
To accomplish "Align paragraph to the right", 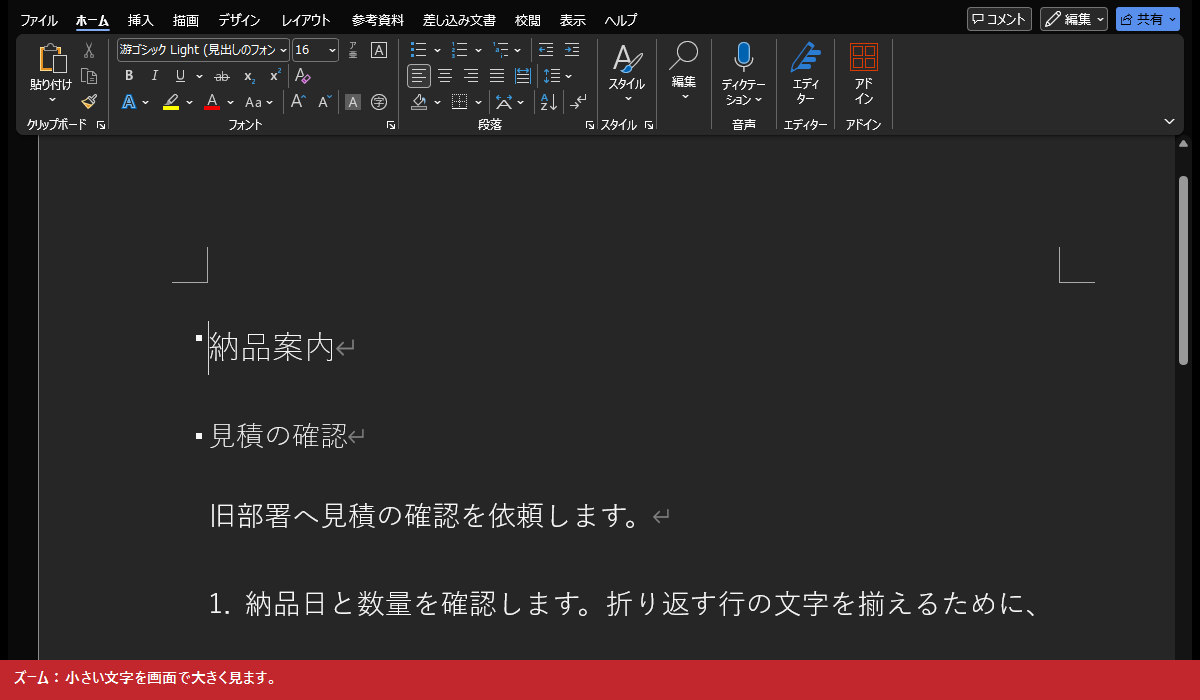I will (x=471, y=76).
